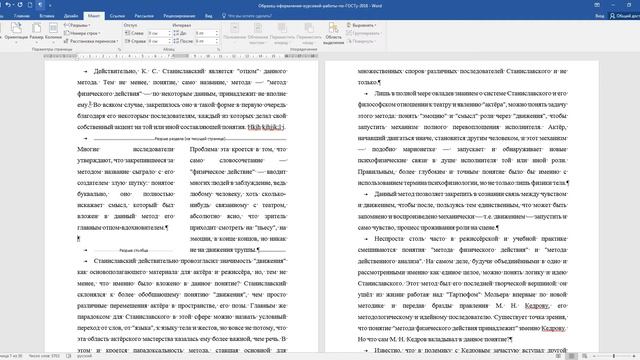This screenshot has width=640, height=360.
Task: Open the Размер page size menu
Action: pyautogui.click(x=36, y=32)
